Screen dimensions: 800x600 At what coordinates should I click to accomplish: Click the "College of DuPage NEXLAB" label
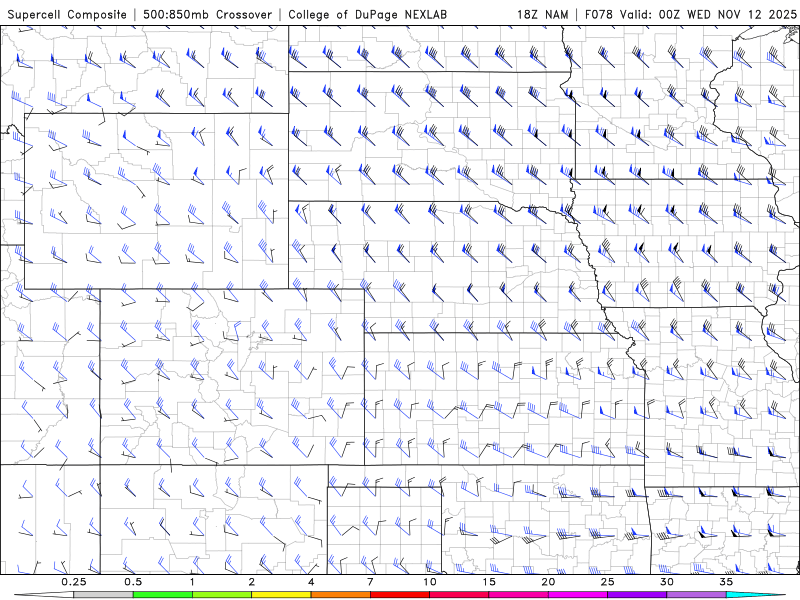(367, 14)
